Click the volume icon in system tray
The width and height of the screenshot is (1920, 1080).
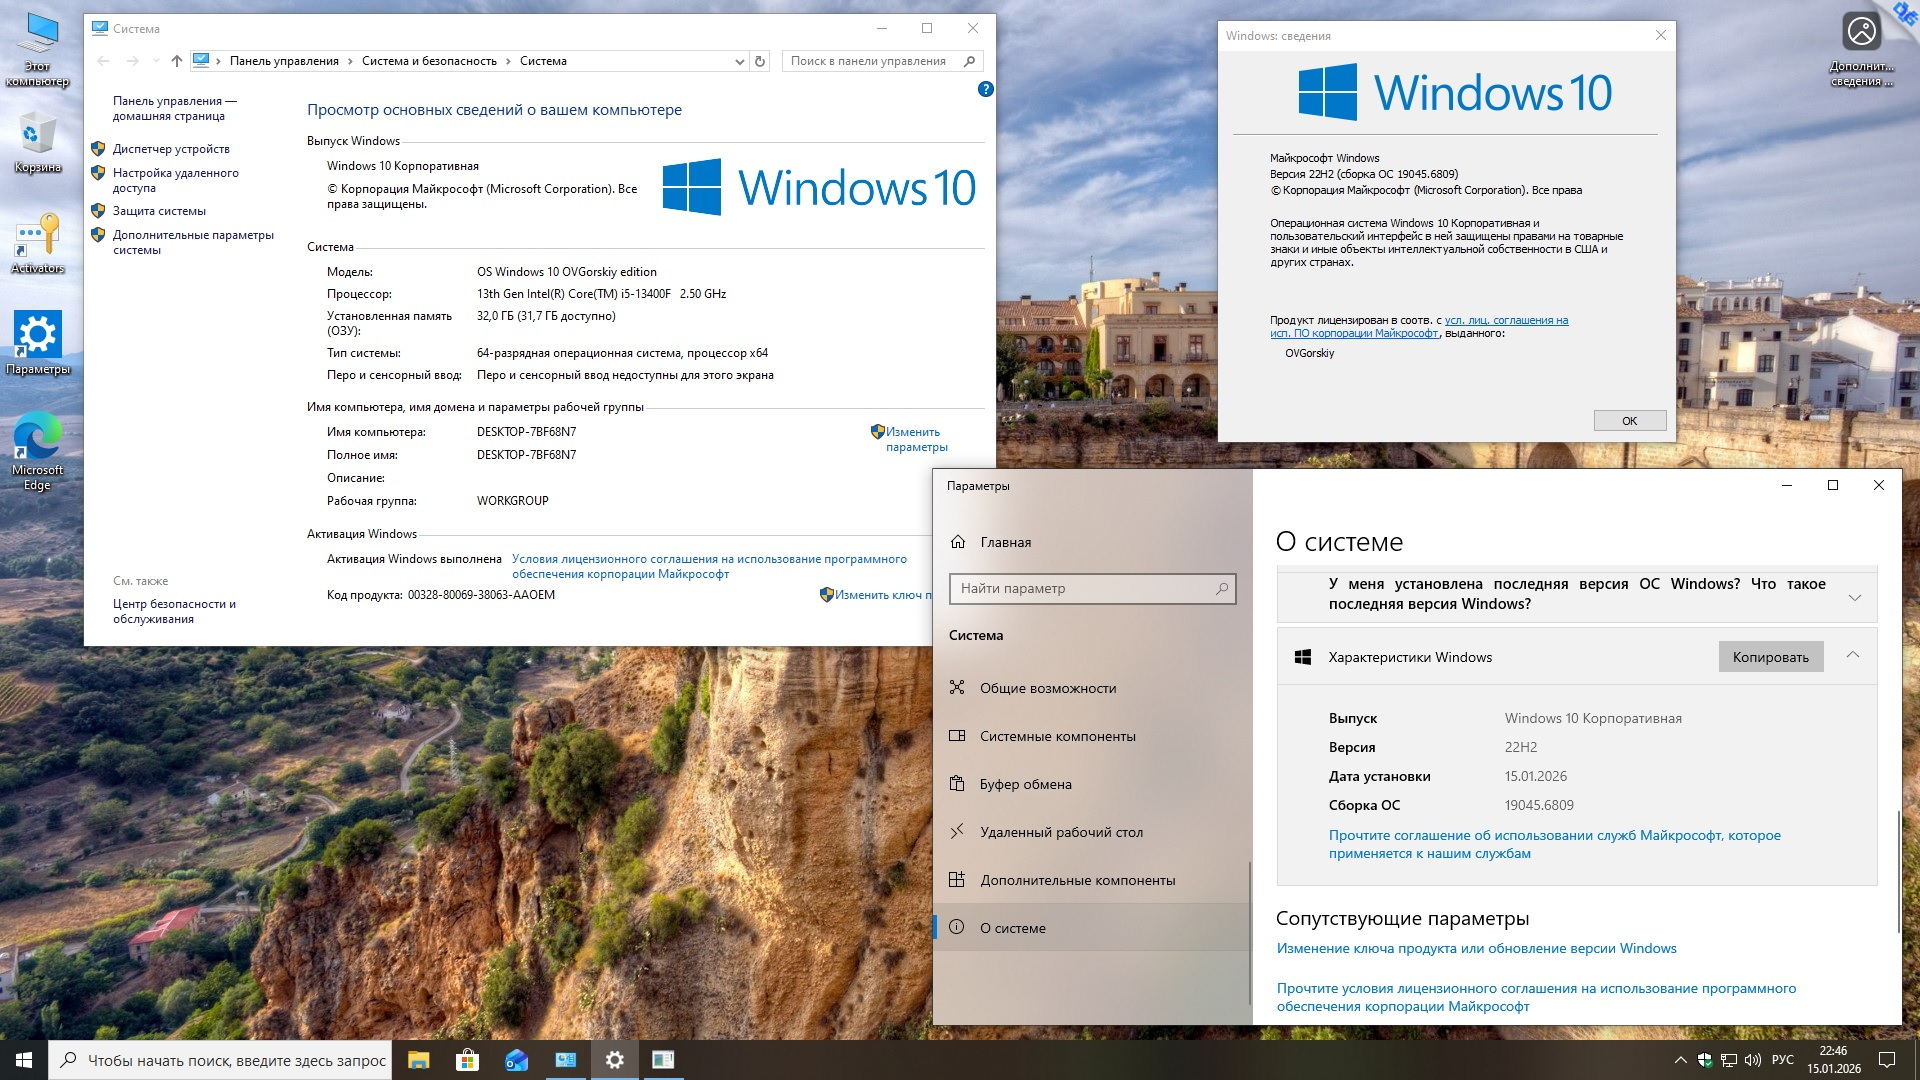(1752, 1060)
